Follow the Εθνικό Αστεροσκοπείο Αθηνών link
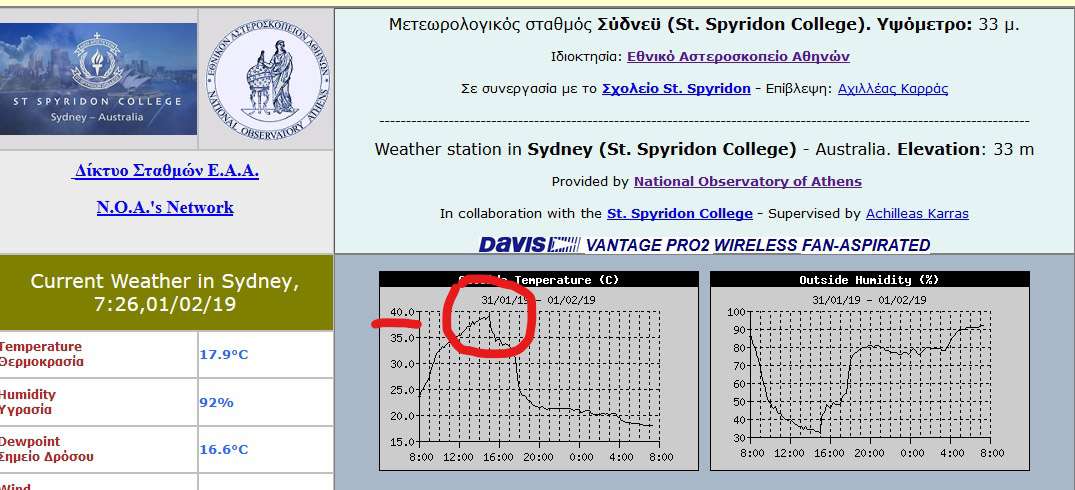This screenshot has width=1075, height=490. point(738,56)
